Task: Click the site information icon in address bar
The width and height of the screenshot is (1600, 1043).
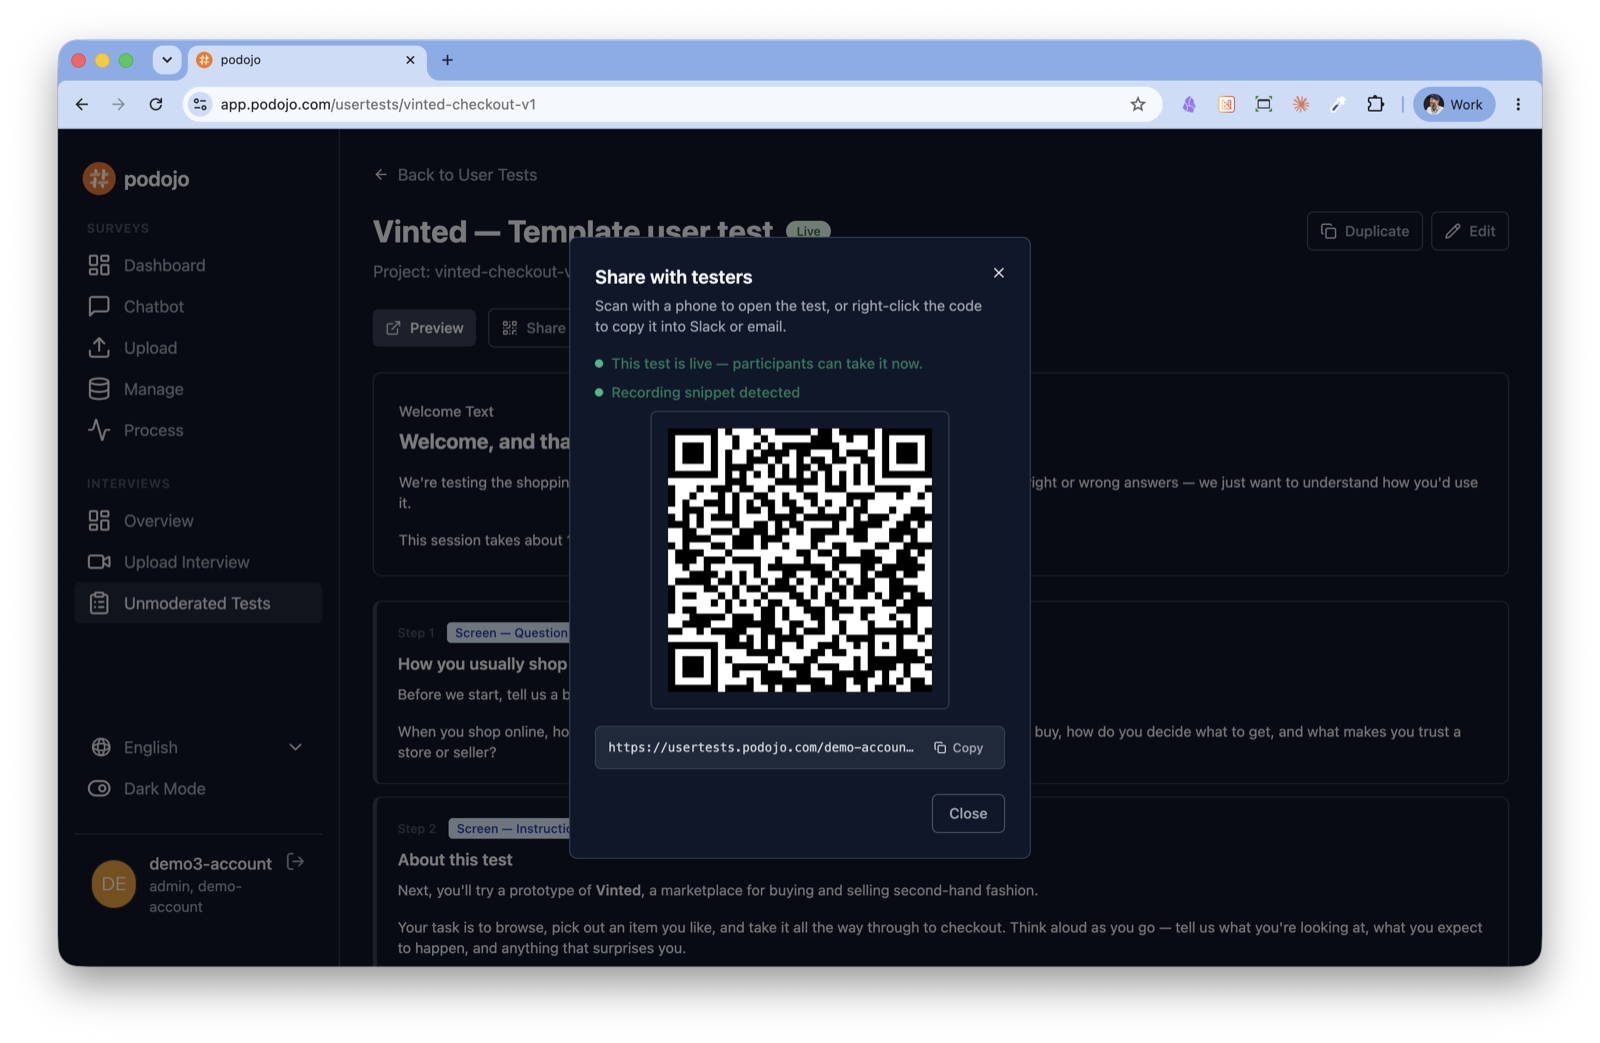Action: [200, 104]
